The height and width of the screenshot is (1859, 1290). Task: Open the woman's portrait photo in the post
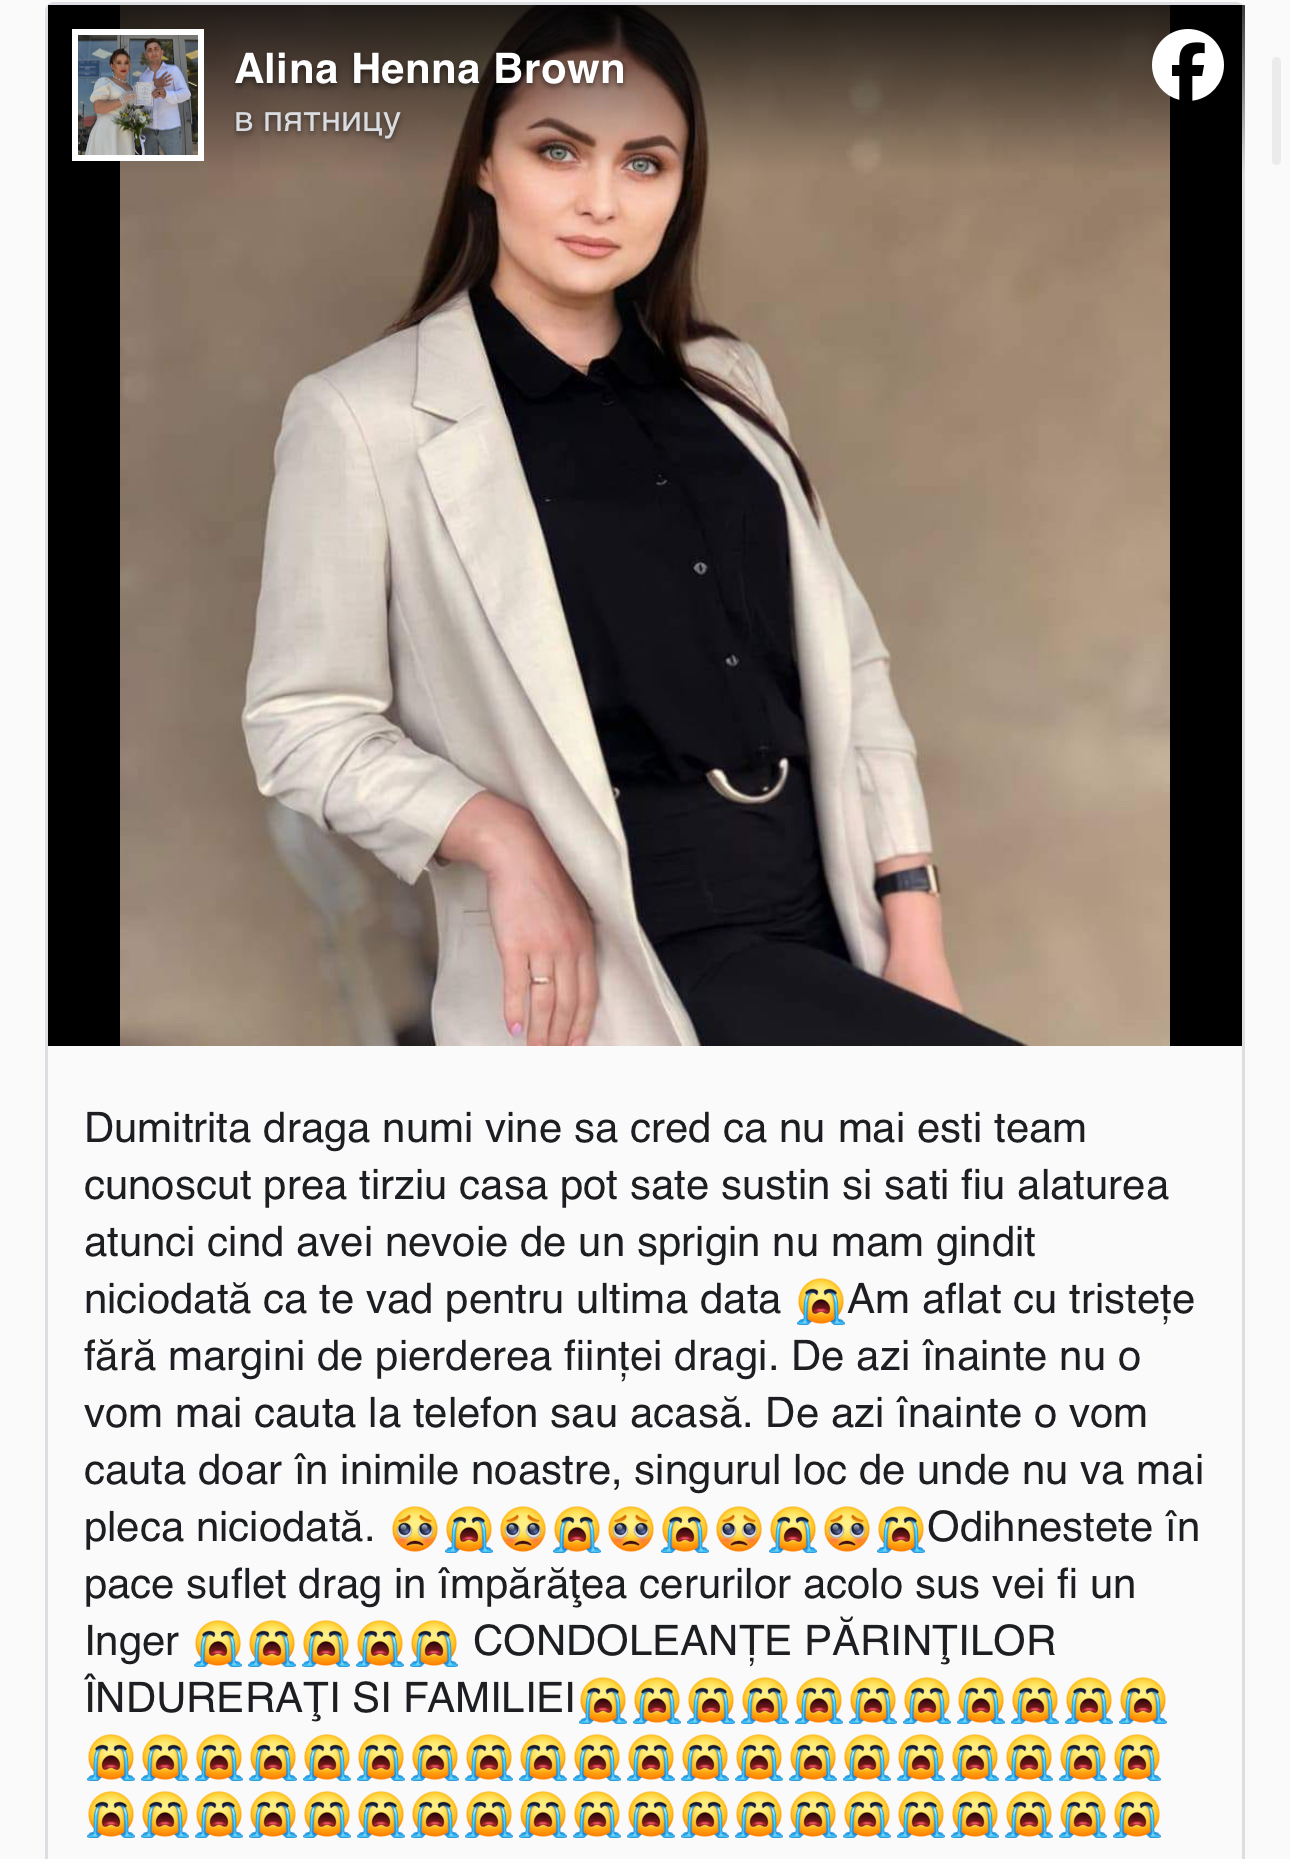tap(645, 526)
